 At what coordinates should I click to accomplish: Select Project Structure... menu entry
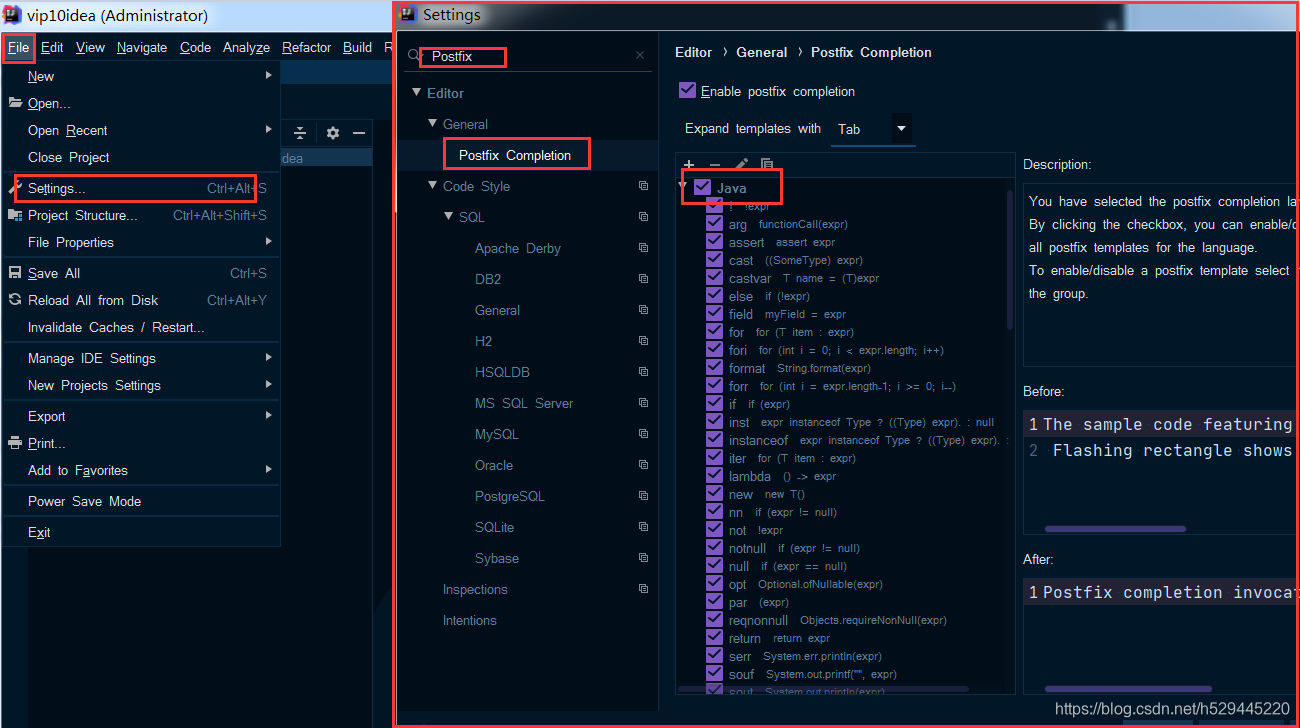pyautogui.click(x=140, y=215)
